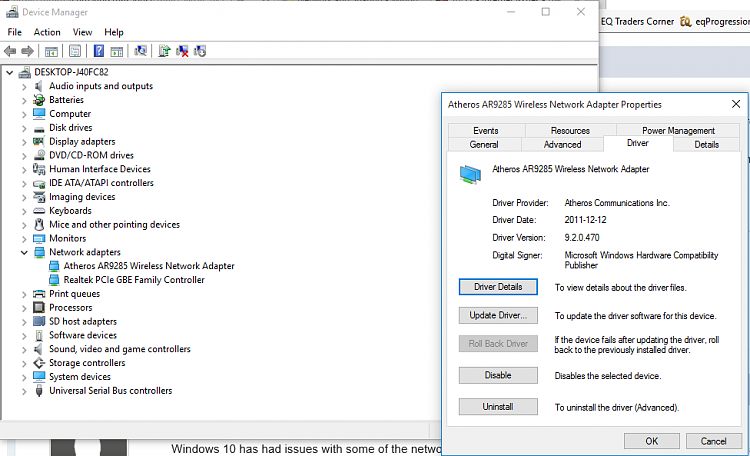
Task: Click the DVD/CD-ROM drives disc icon
Action: pos(39,156)
